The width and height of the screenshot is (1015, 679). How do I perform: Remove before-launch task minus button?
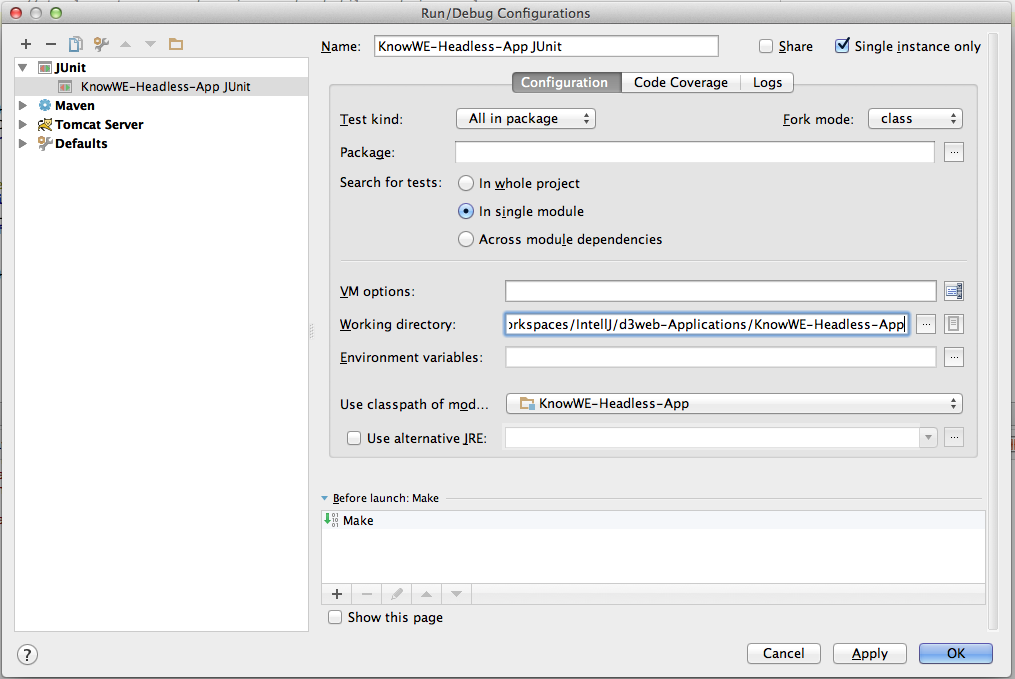(366, 594)
